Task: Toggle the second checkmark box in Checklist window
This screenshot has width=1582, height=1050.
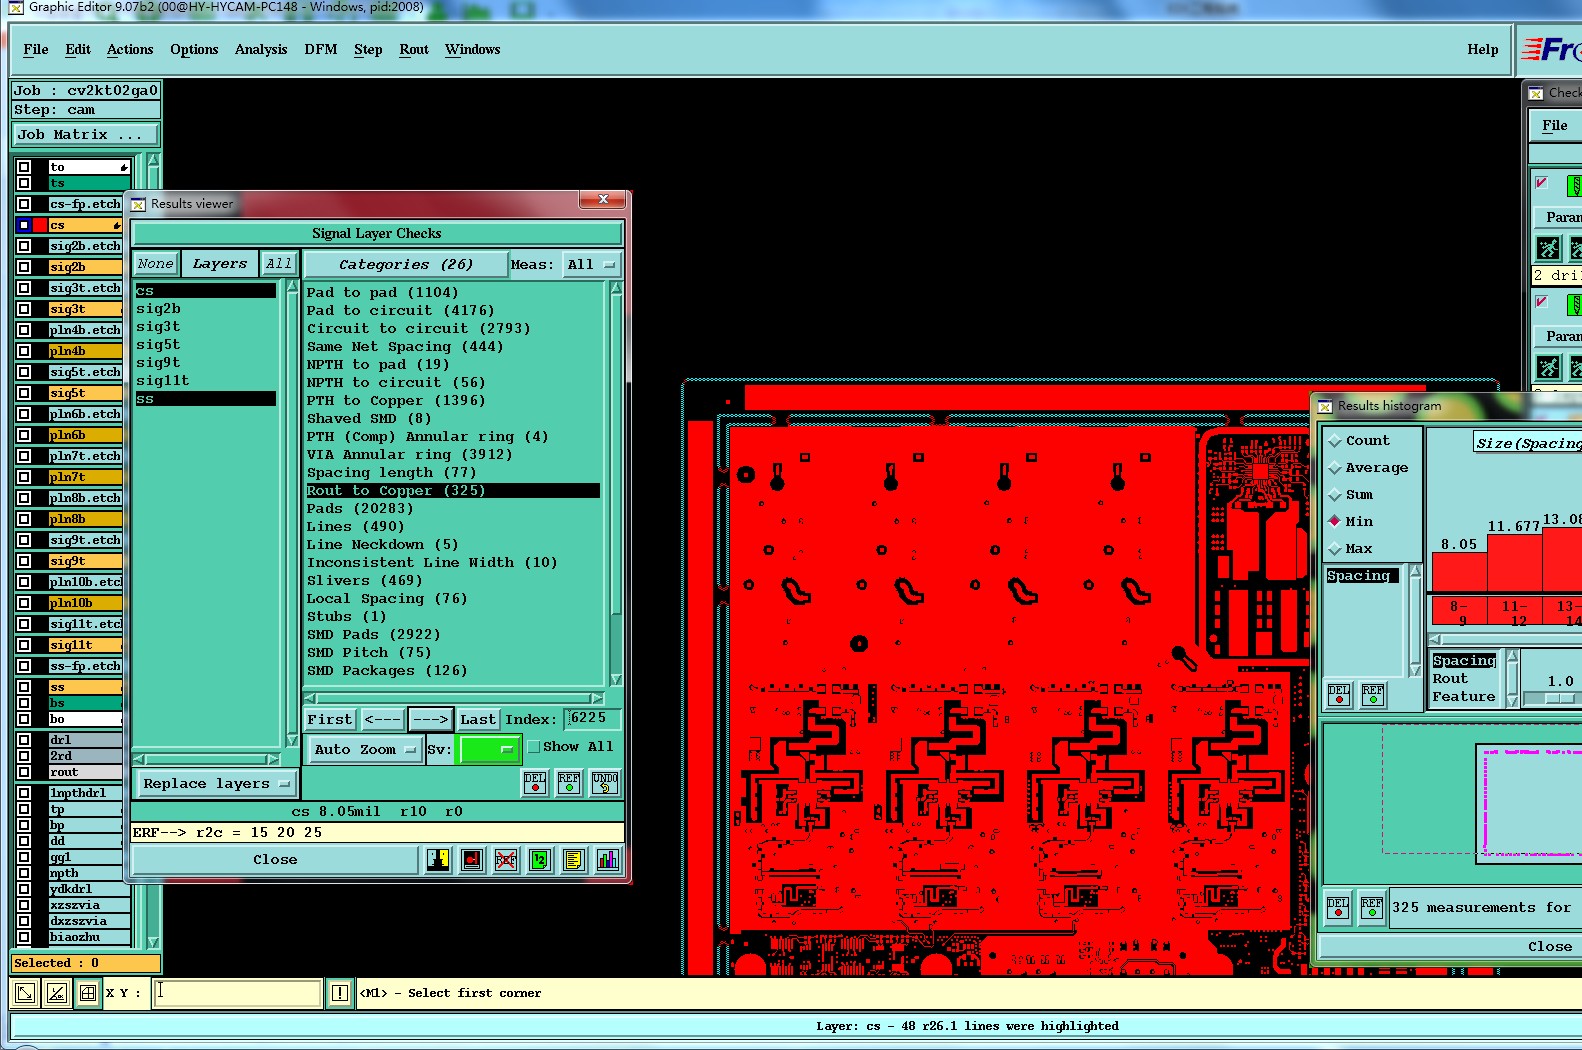Action: 1541,302
